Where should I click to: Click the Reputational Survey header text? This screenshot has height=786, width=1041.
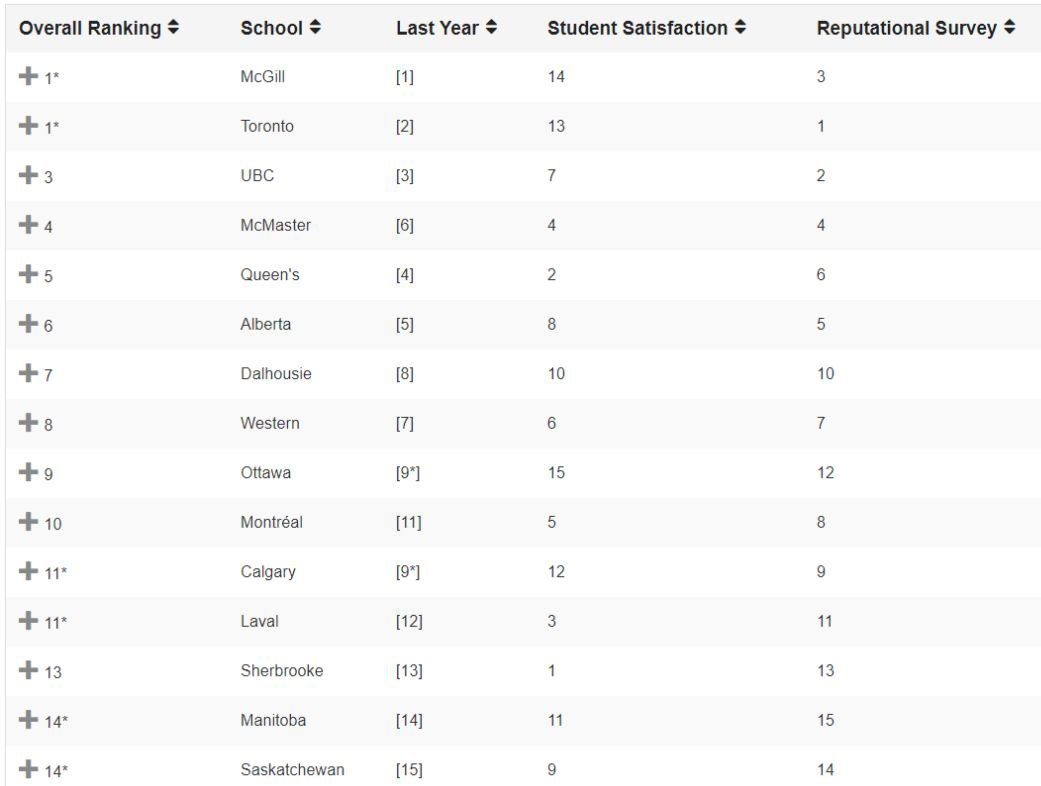pyautogui.click(x=907, y=28)
